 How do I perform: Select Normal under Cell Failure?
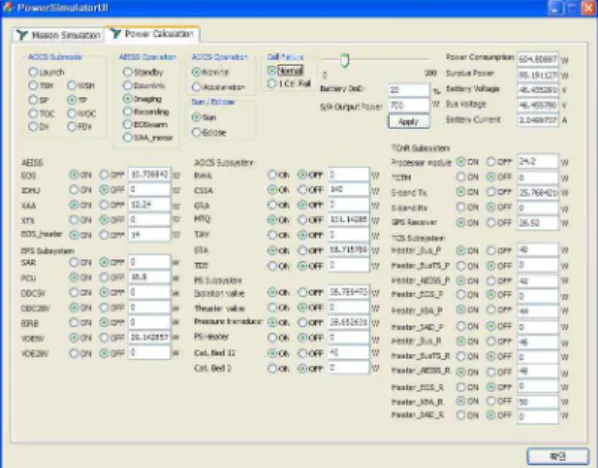tap(272, 71)
